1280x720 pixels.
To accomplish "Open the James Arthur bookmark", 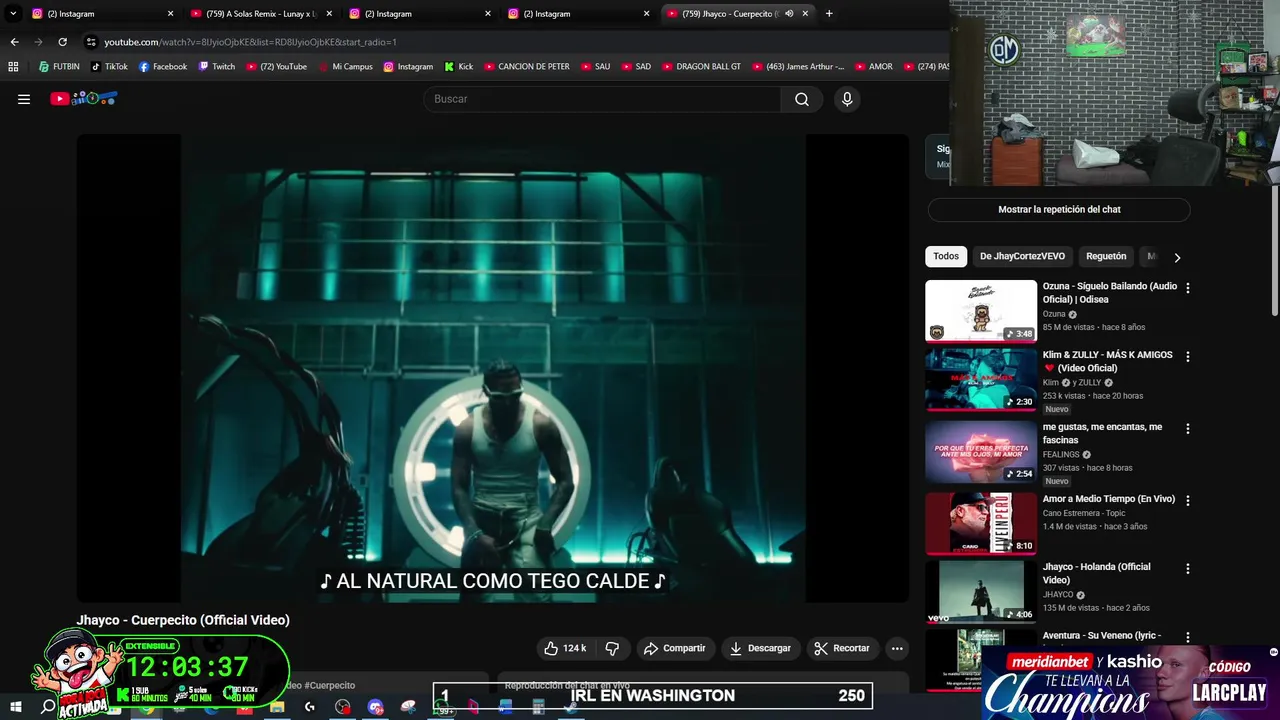I will click(798, 67).
